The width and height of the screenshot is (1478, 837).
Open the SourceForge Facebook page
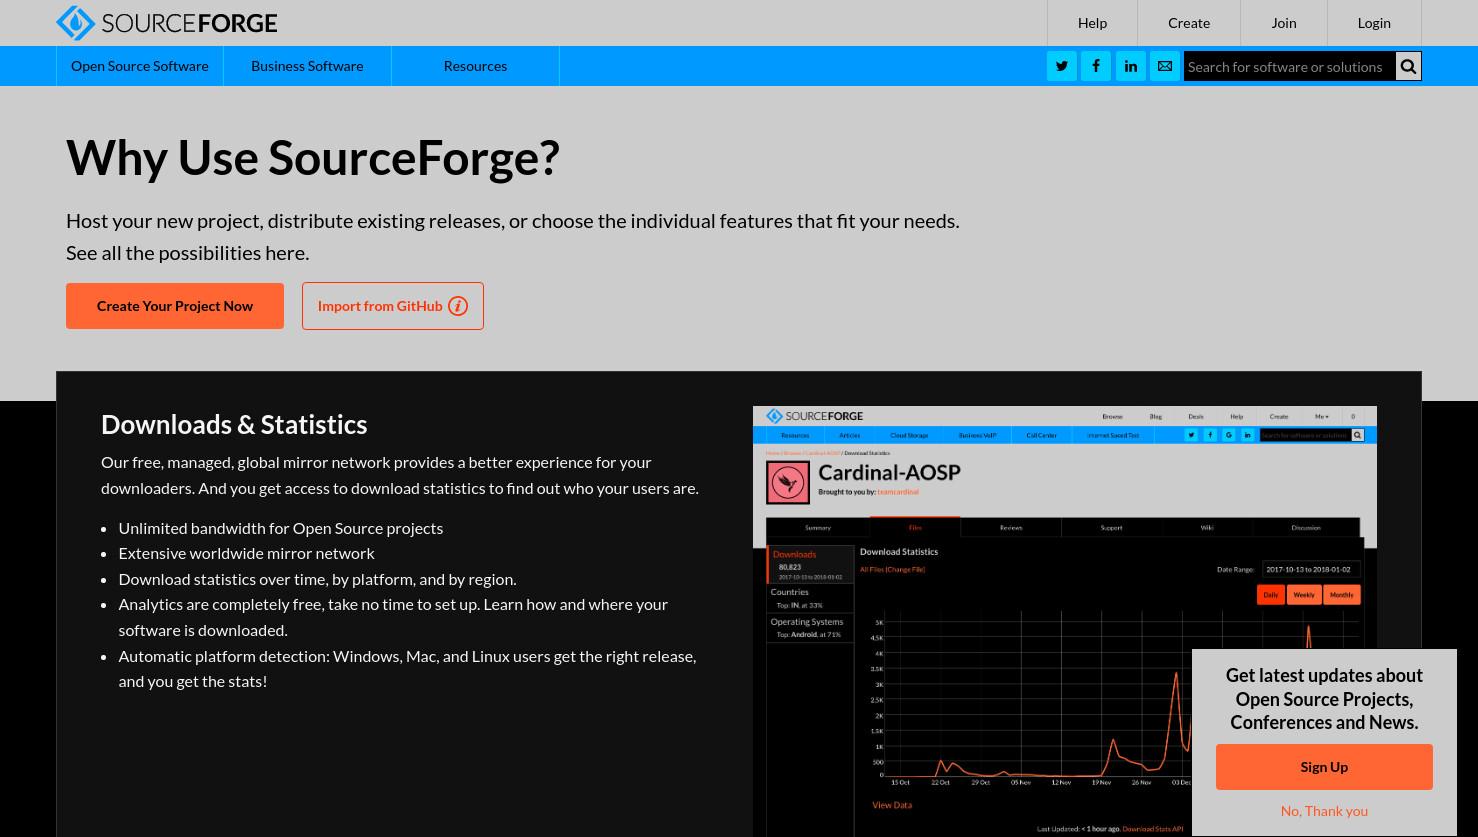point(1096,66)
